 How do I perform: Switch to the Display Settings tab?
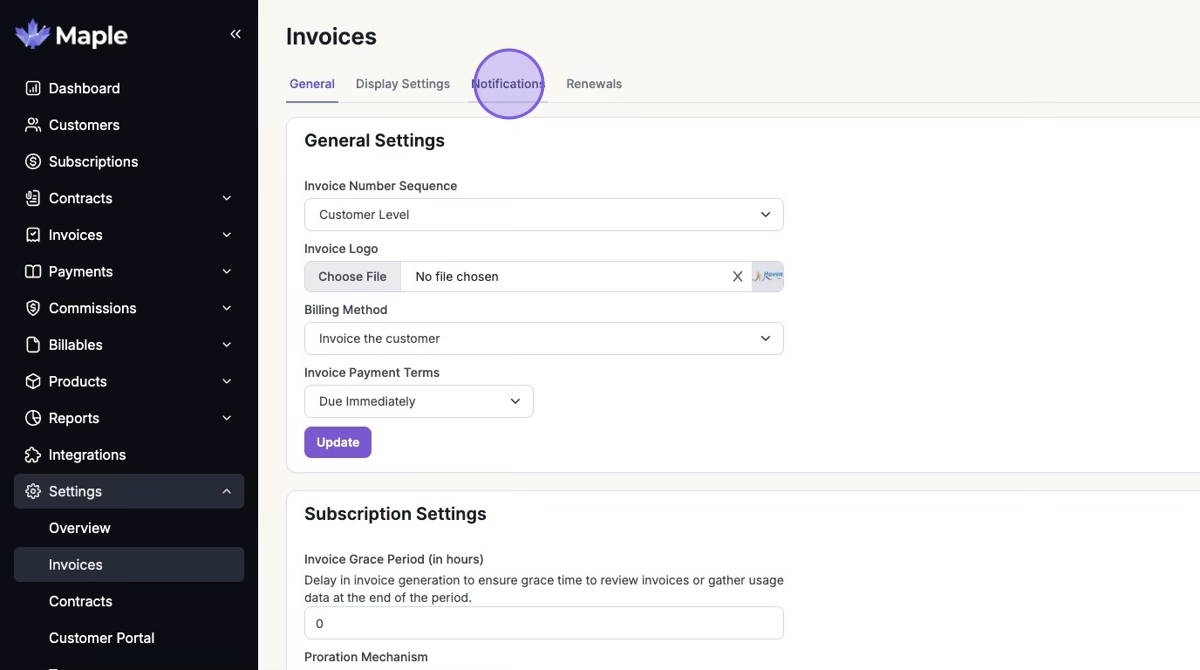click(403, 84)
